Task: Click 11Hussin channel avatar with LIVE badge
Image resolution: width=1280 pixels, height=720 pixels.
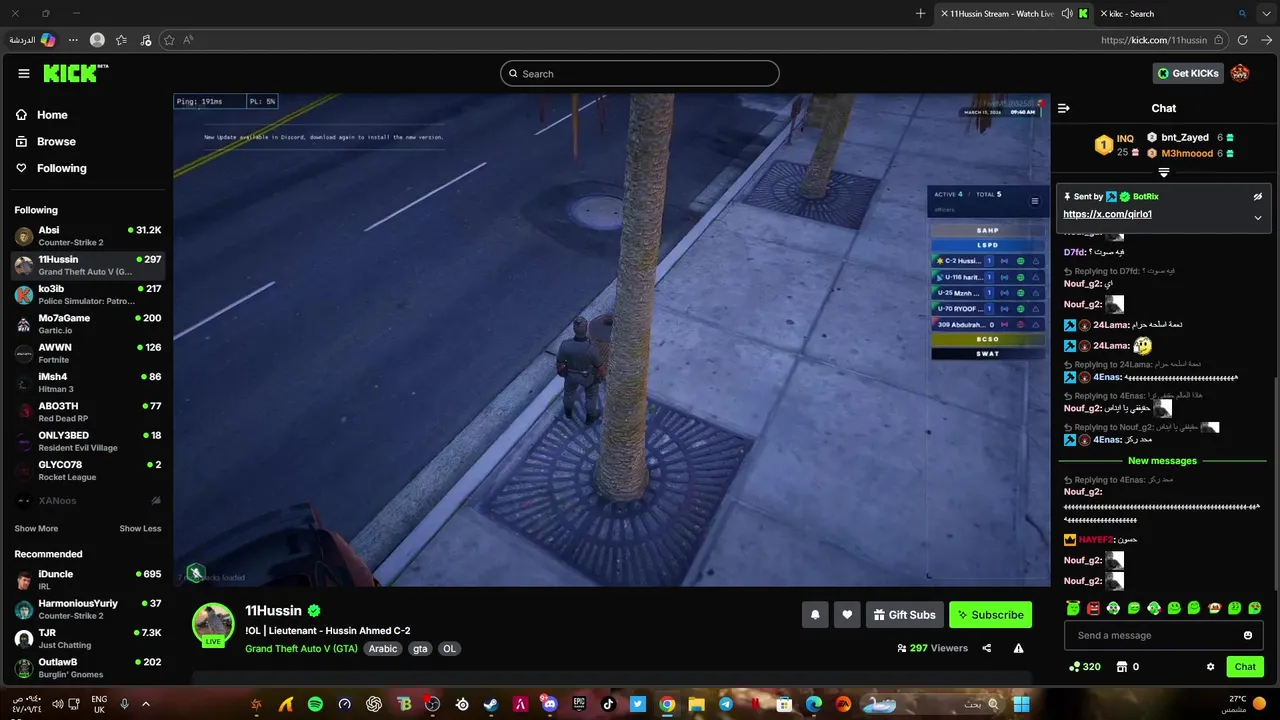Action: 213,625
